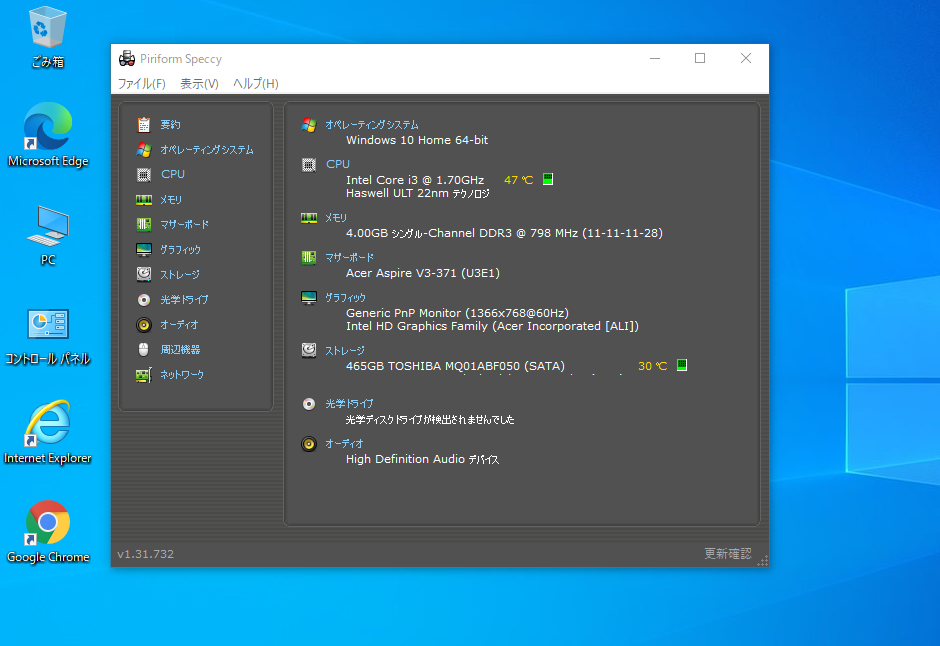Click the monitor icon in summary panel
The image size is (940, 646).
click(309, 298)
